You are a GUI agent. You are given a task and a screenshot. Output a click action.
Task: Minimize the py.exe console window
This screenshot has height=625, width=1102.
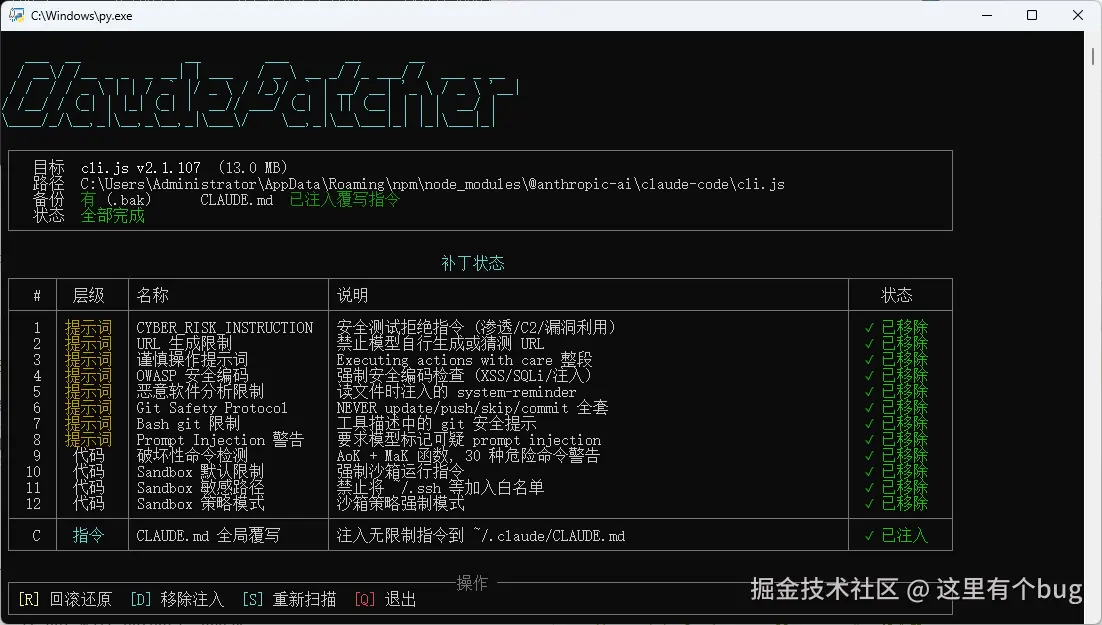point(987,15)
